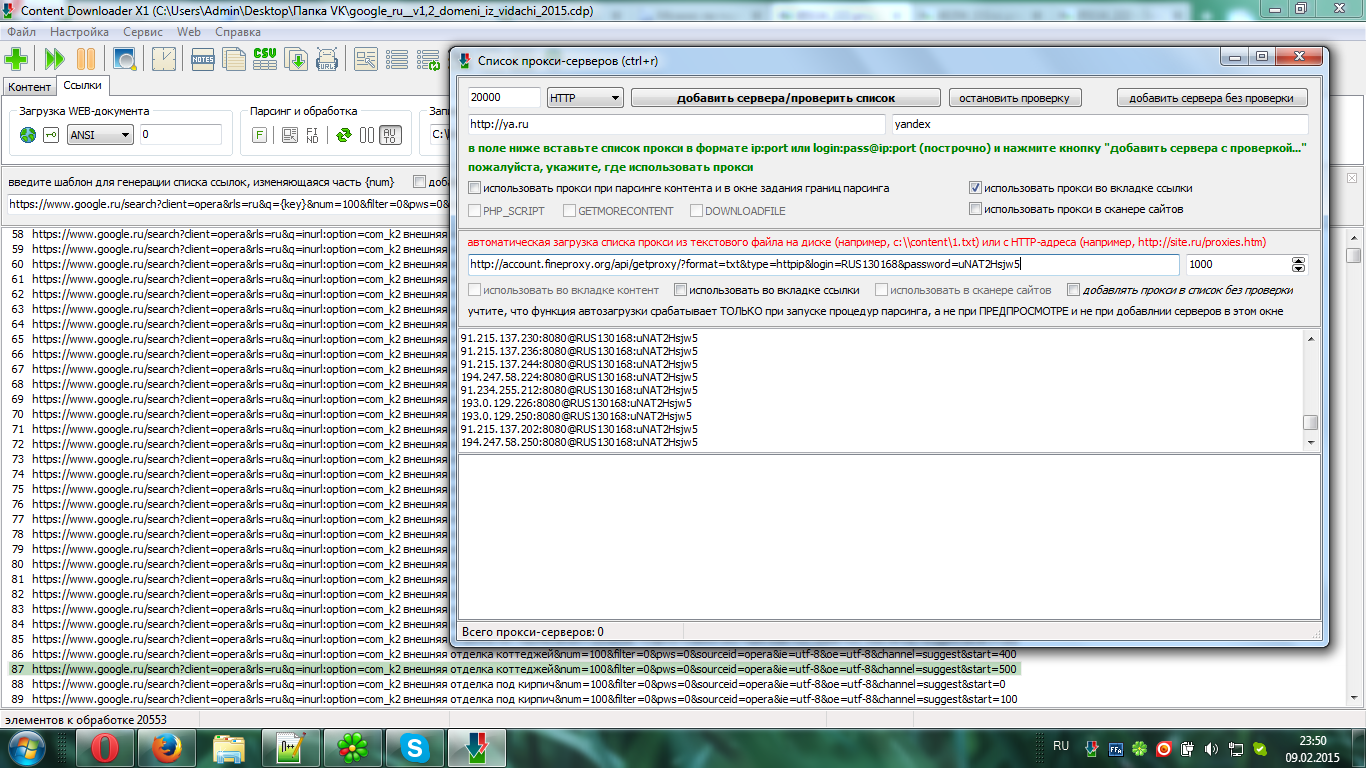Click the volume speaker tray icon
Image resolution: width=1366 pixels, height=768 pixels.
click(x=1212, y=748)
